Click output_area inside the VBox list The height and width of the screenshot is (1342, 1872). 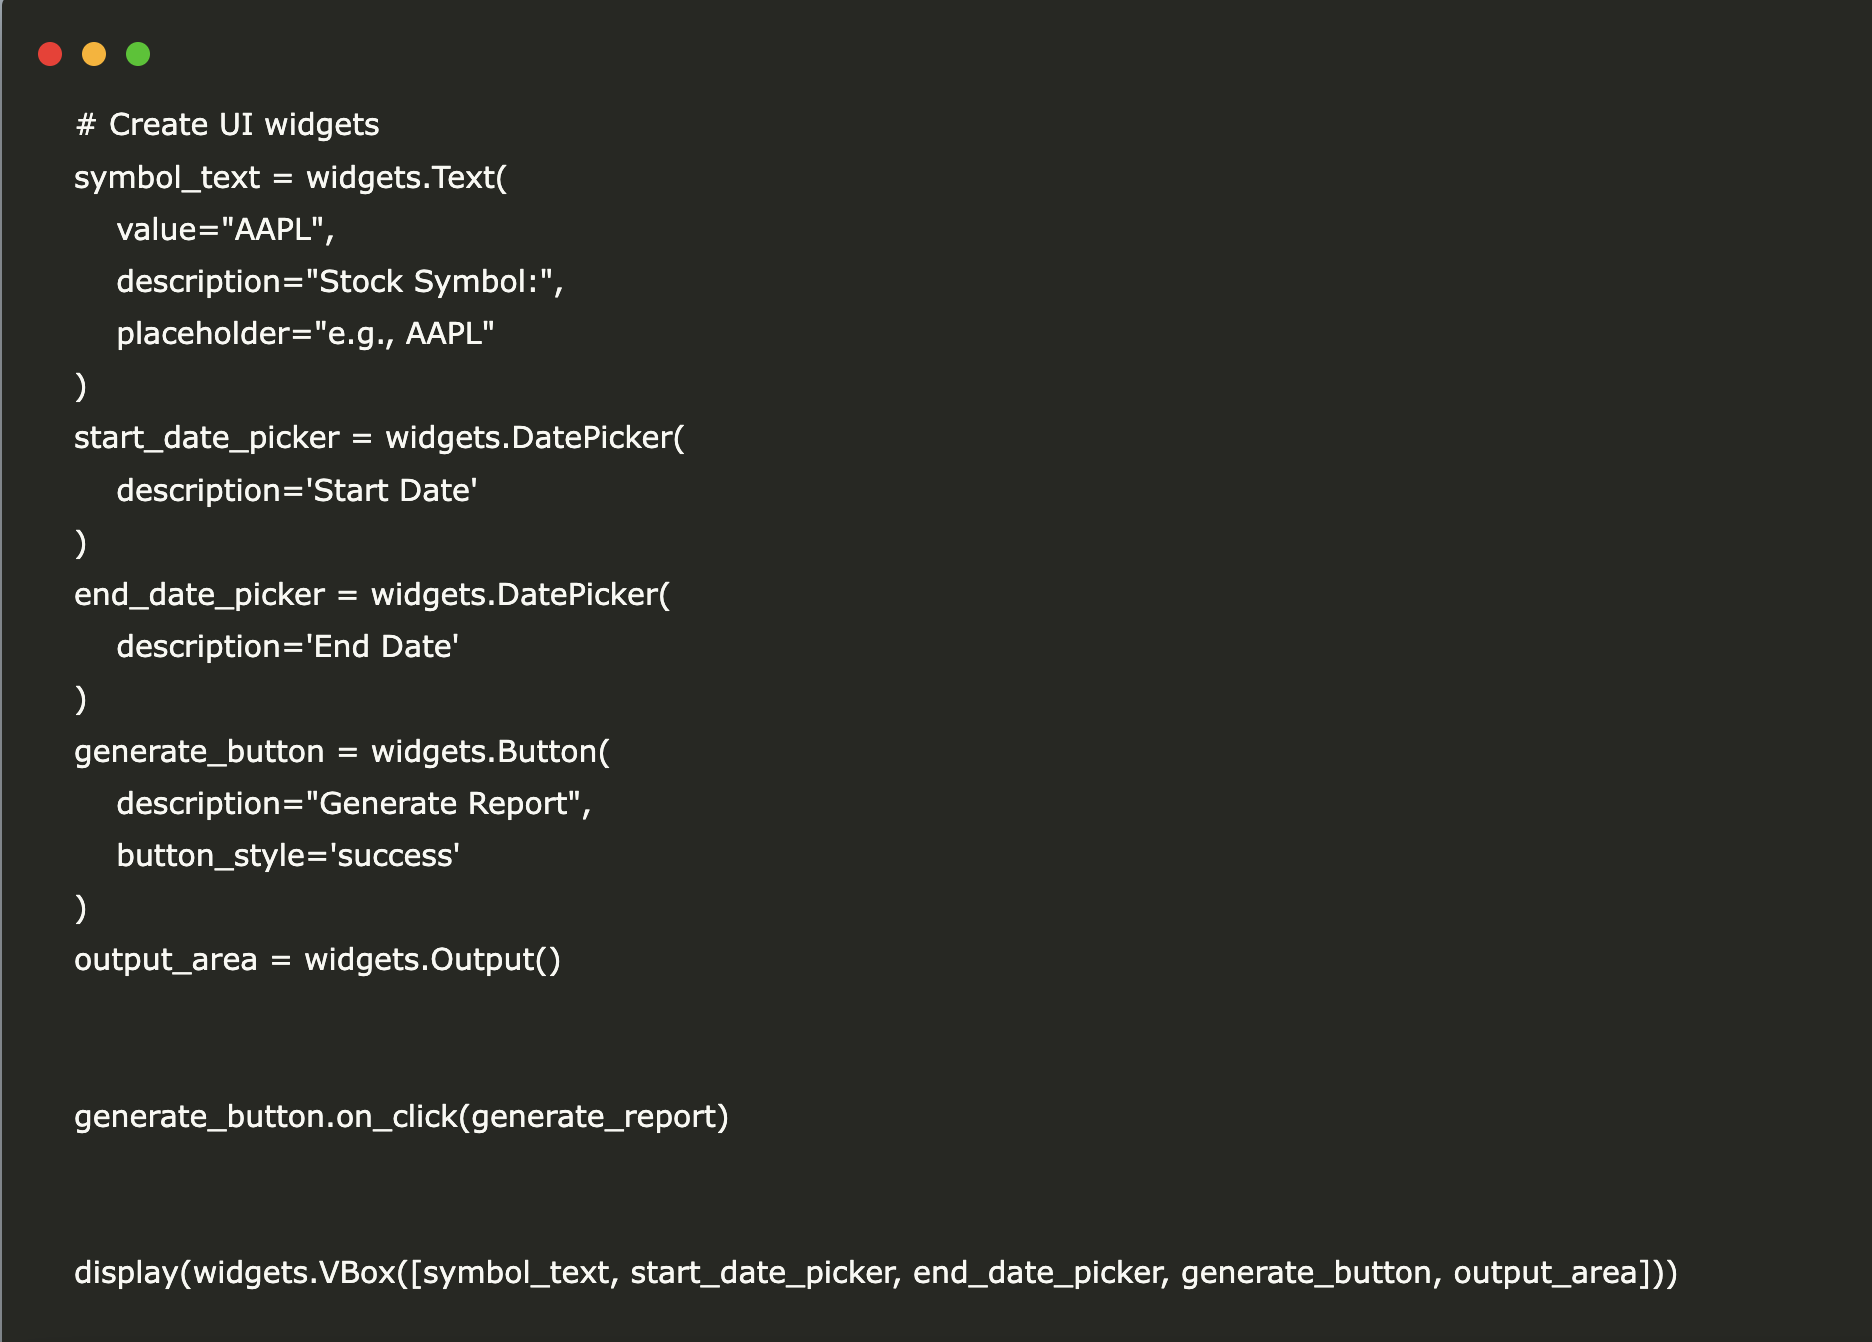(1545, 1273)
